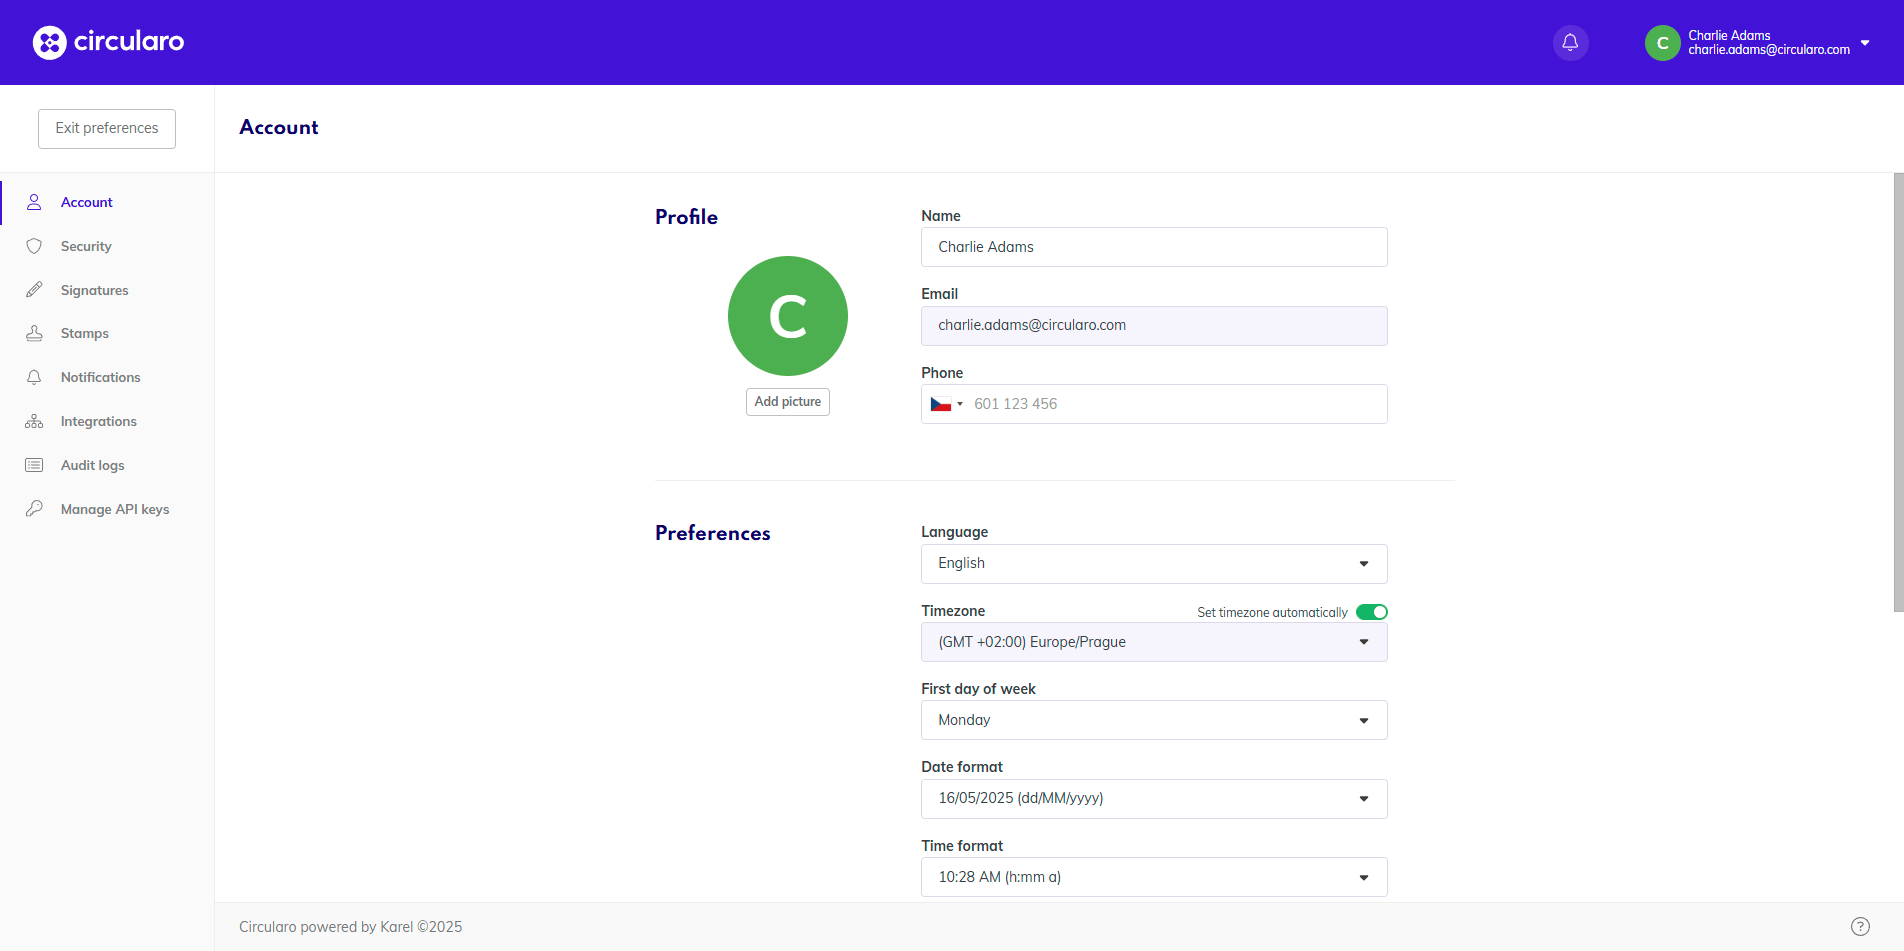Open the help question mark icon
Viewport: 1904px width, 951px height.
point(1860,926)
